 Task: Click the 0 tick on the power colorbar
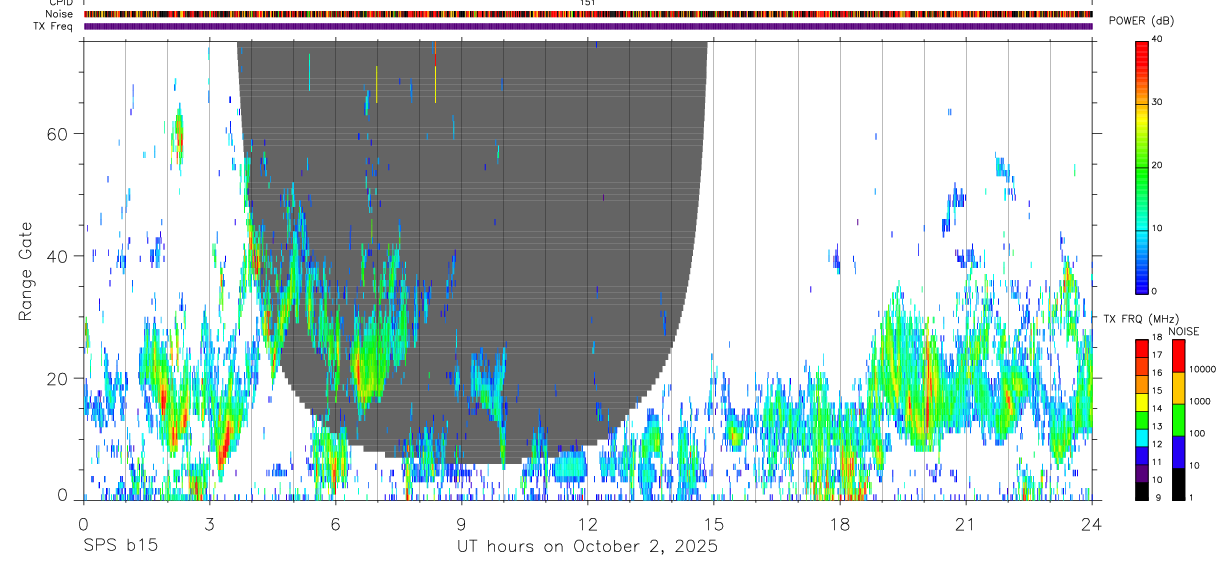(x=1156, y=291)
